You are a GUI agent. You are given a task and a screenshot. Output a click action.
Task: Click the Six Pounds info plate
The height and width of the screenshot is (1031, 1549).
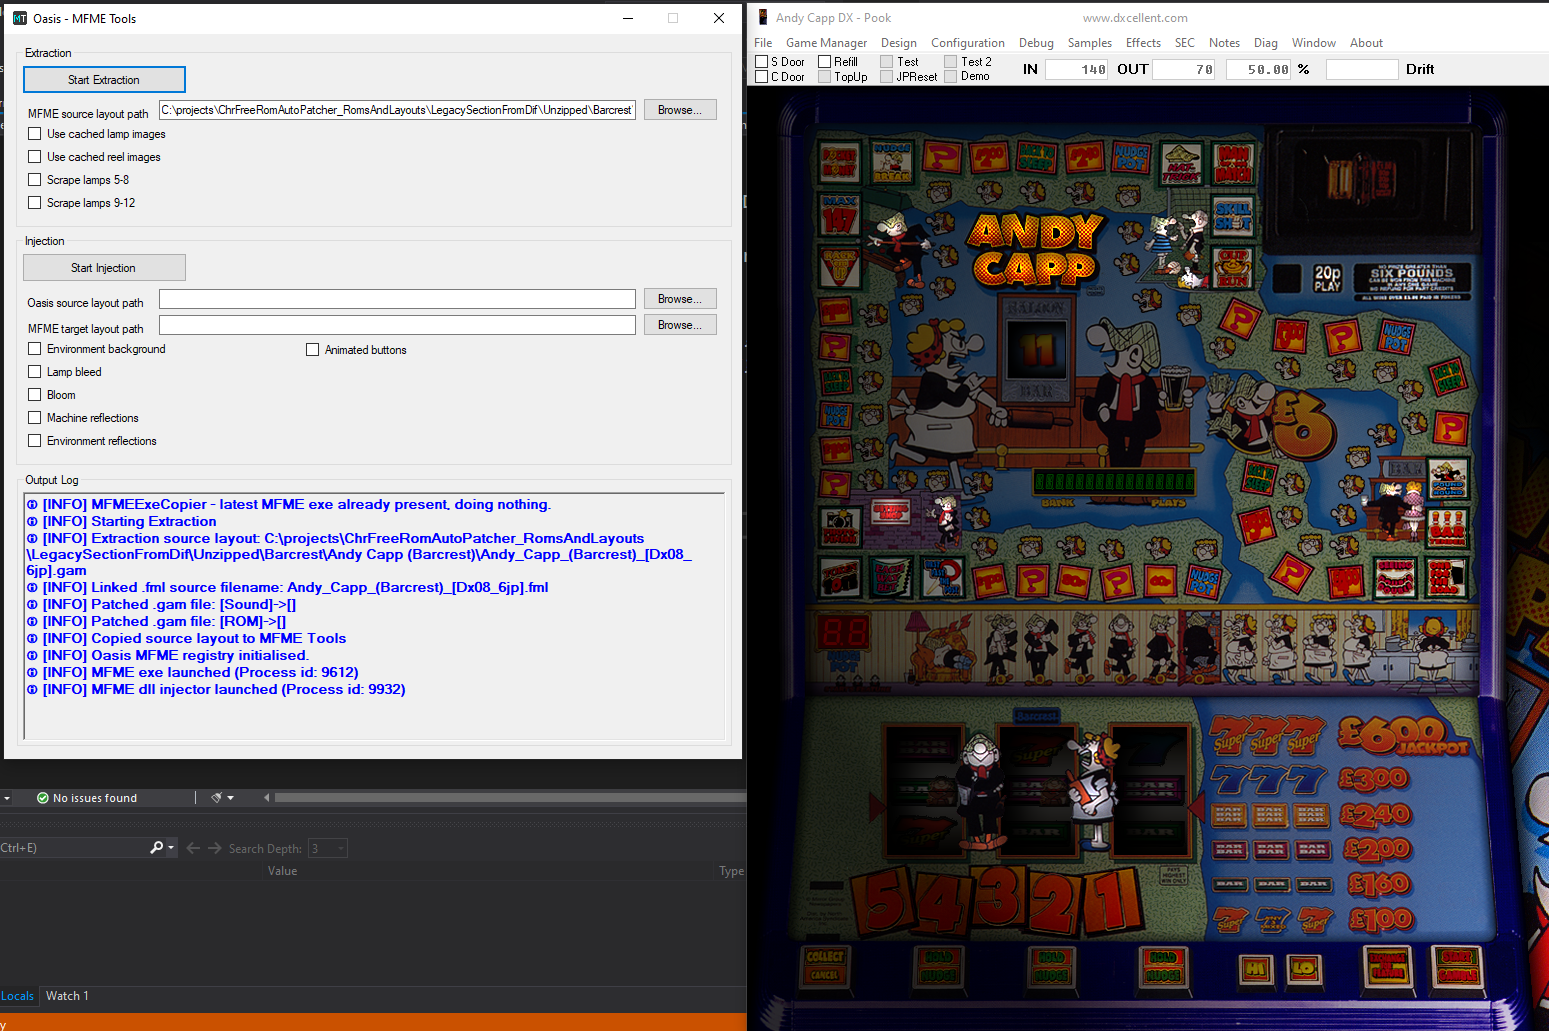(1411, 281)
